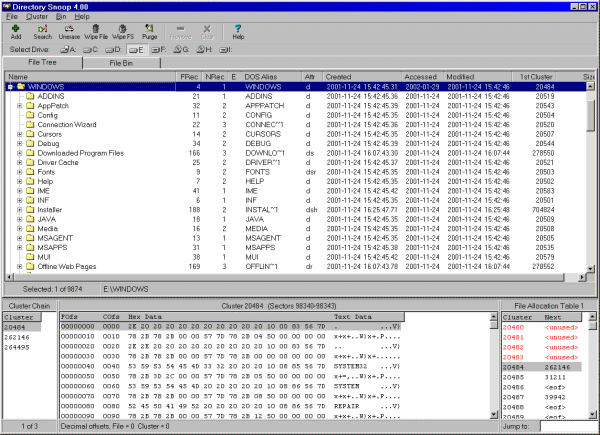The image size is (600, 435).
Task: Select CD drive G:
Action: coord(181,48)
